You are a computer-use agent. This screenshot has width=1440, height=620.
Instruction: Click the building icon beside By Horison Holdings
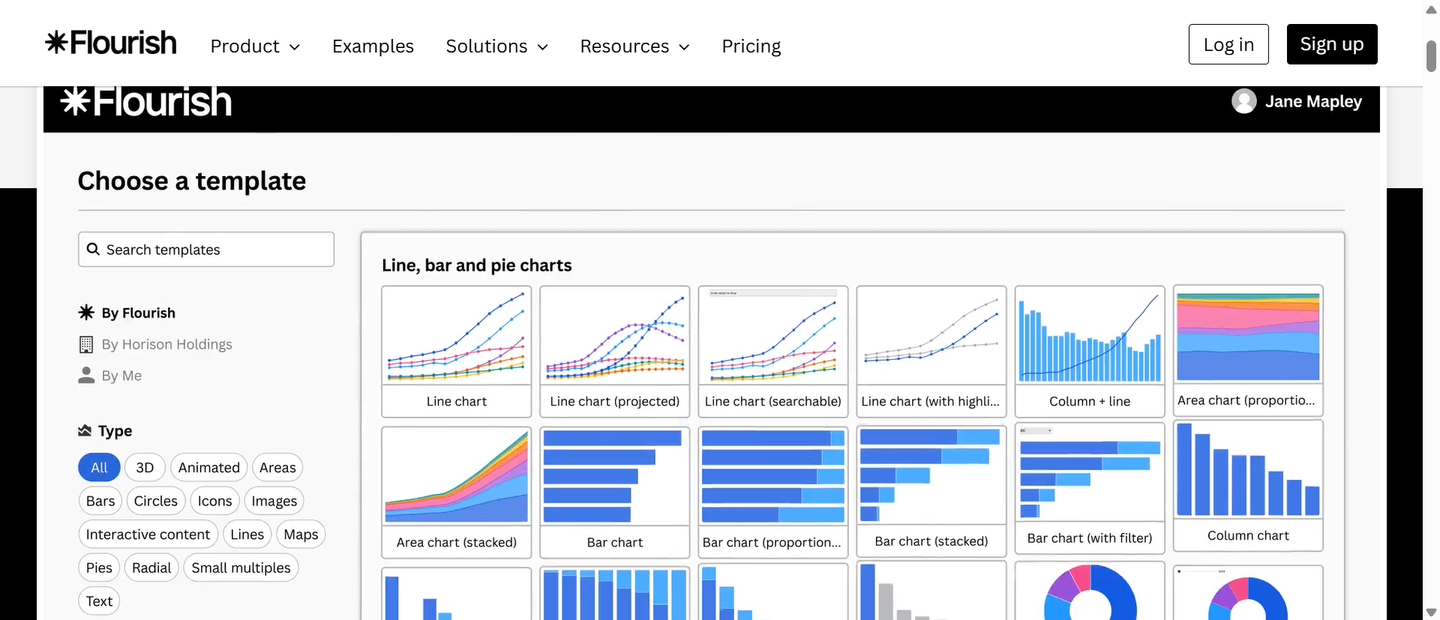pyautogui.click(x=86, y=344)
